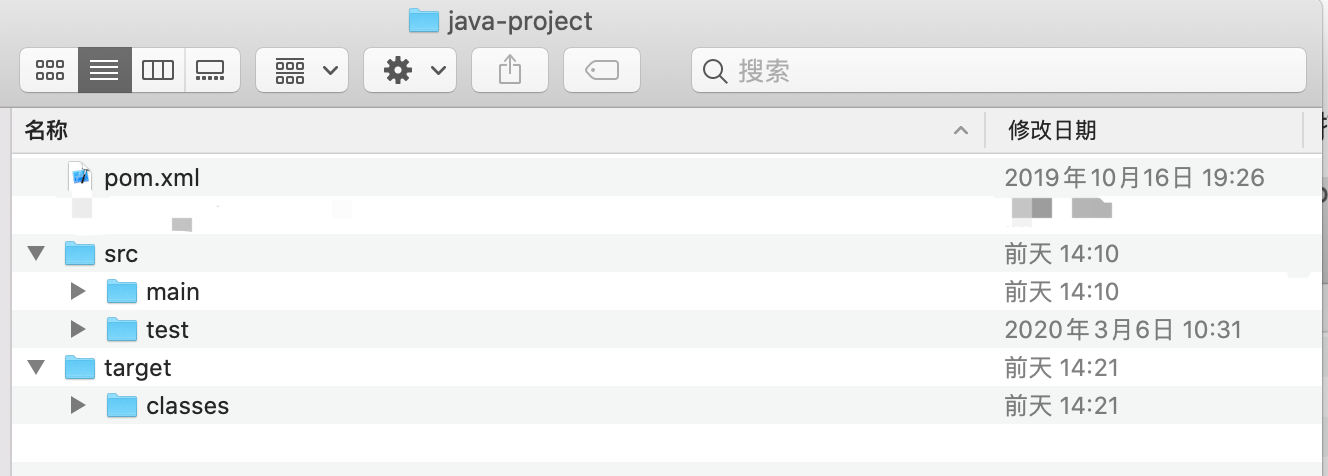This screenshot has width=1328, height=476.
Task: Expand the main folder
Action: (79, 292)
